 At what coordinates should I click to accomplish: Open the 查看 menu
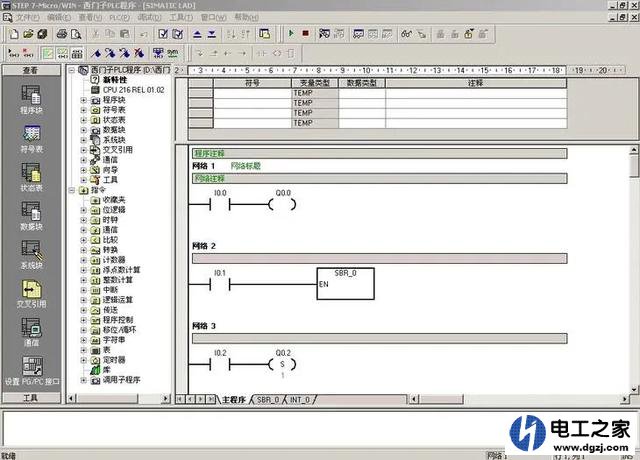(x=90, y=18)
